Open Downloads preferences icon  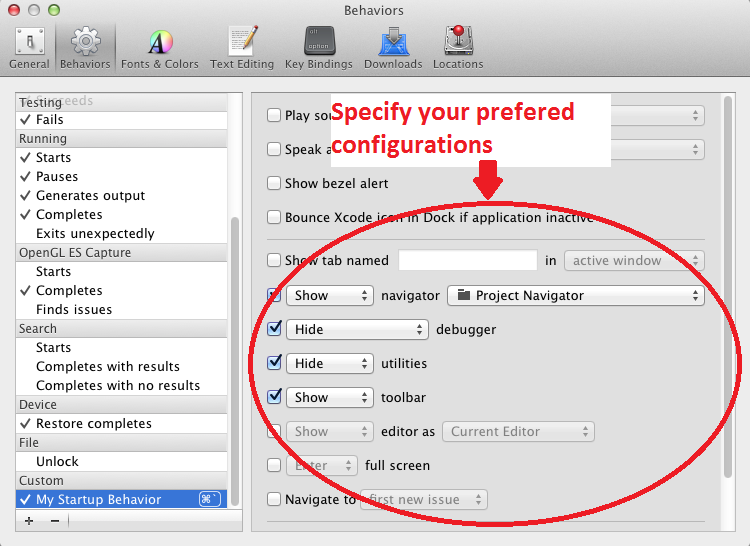(x=393, y=48)
